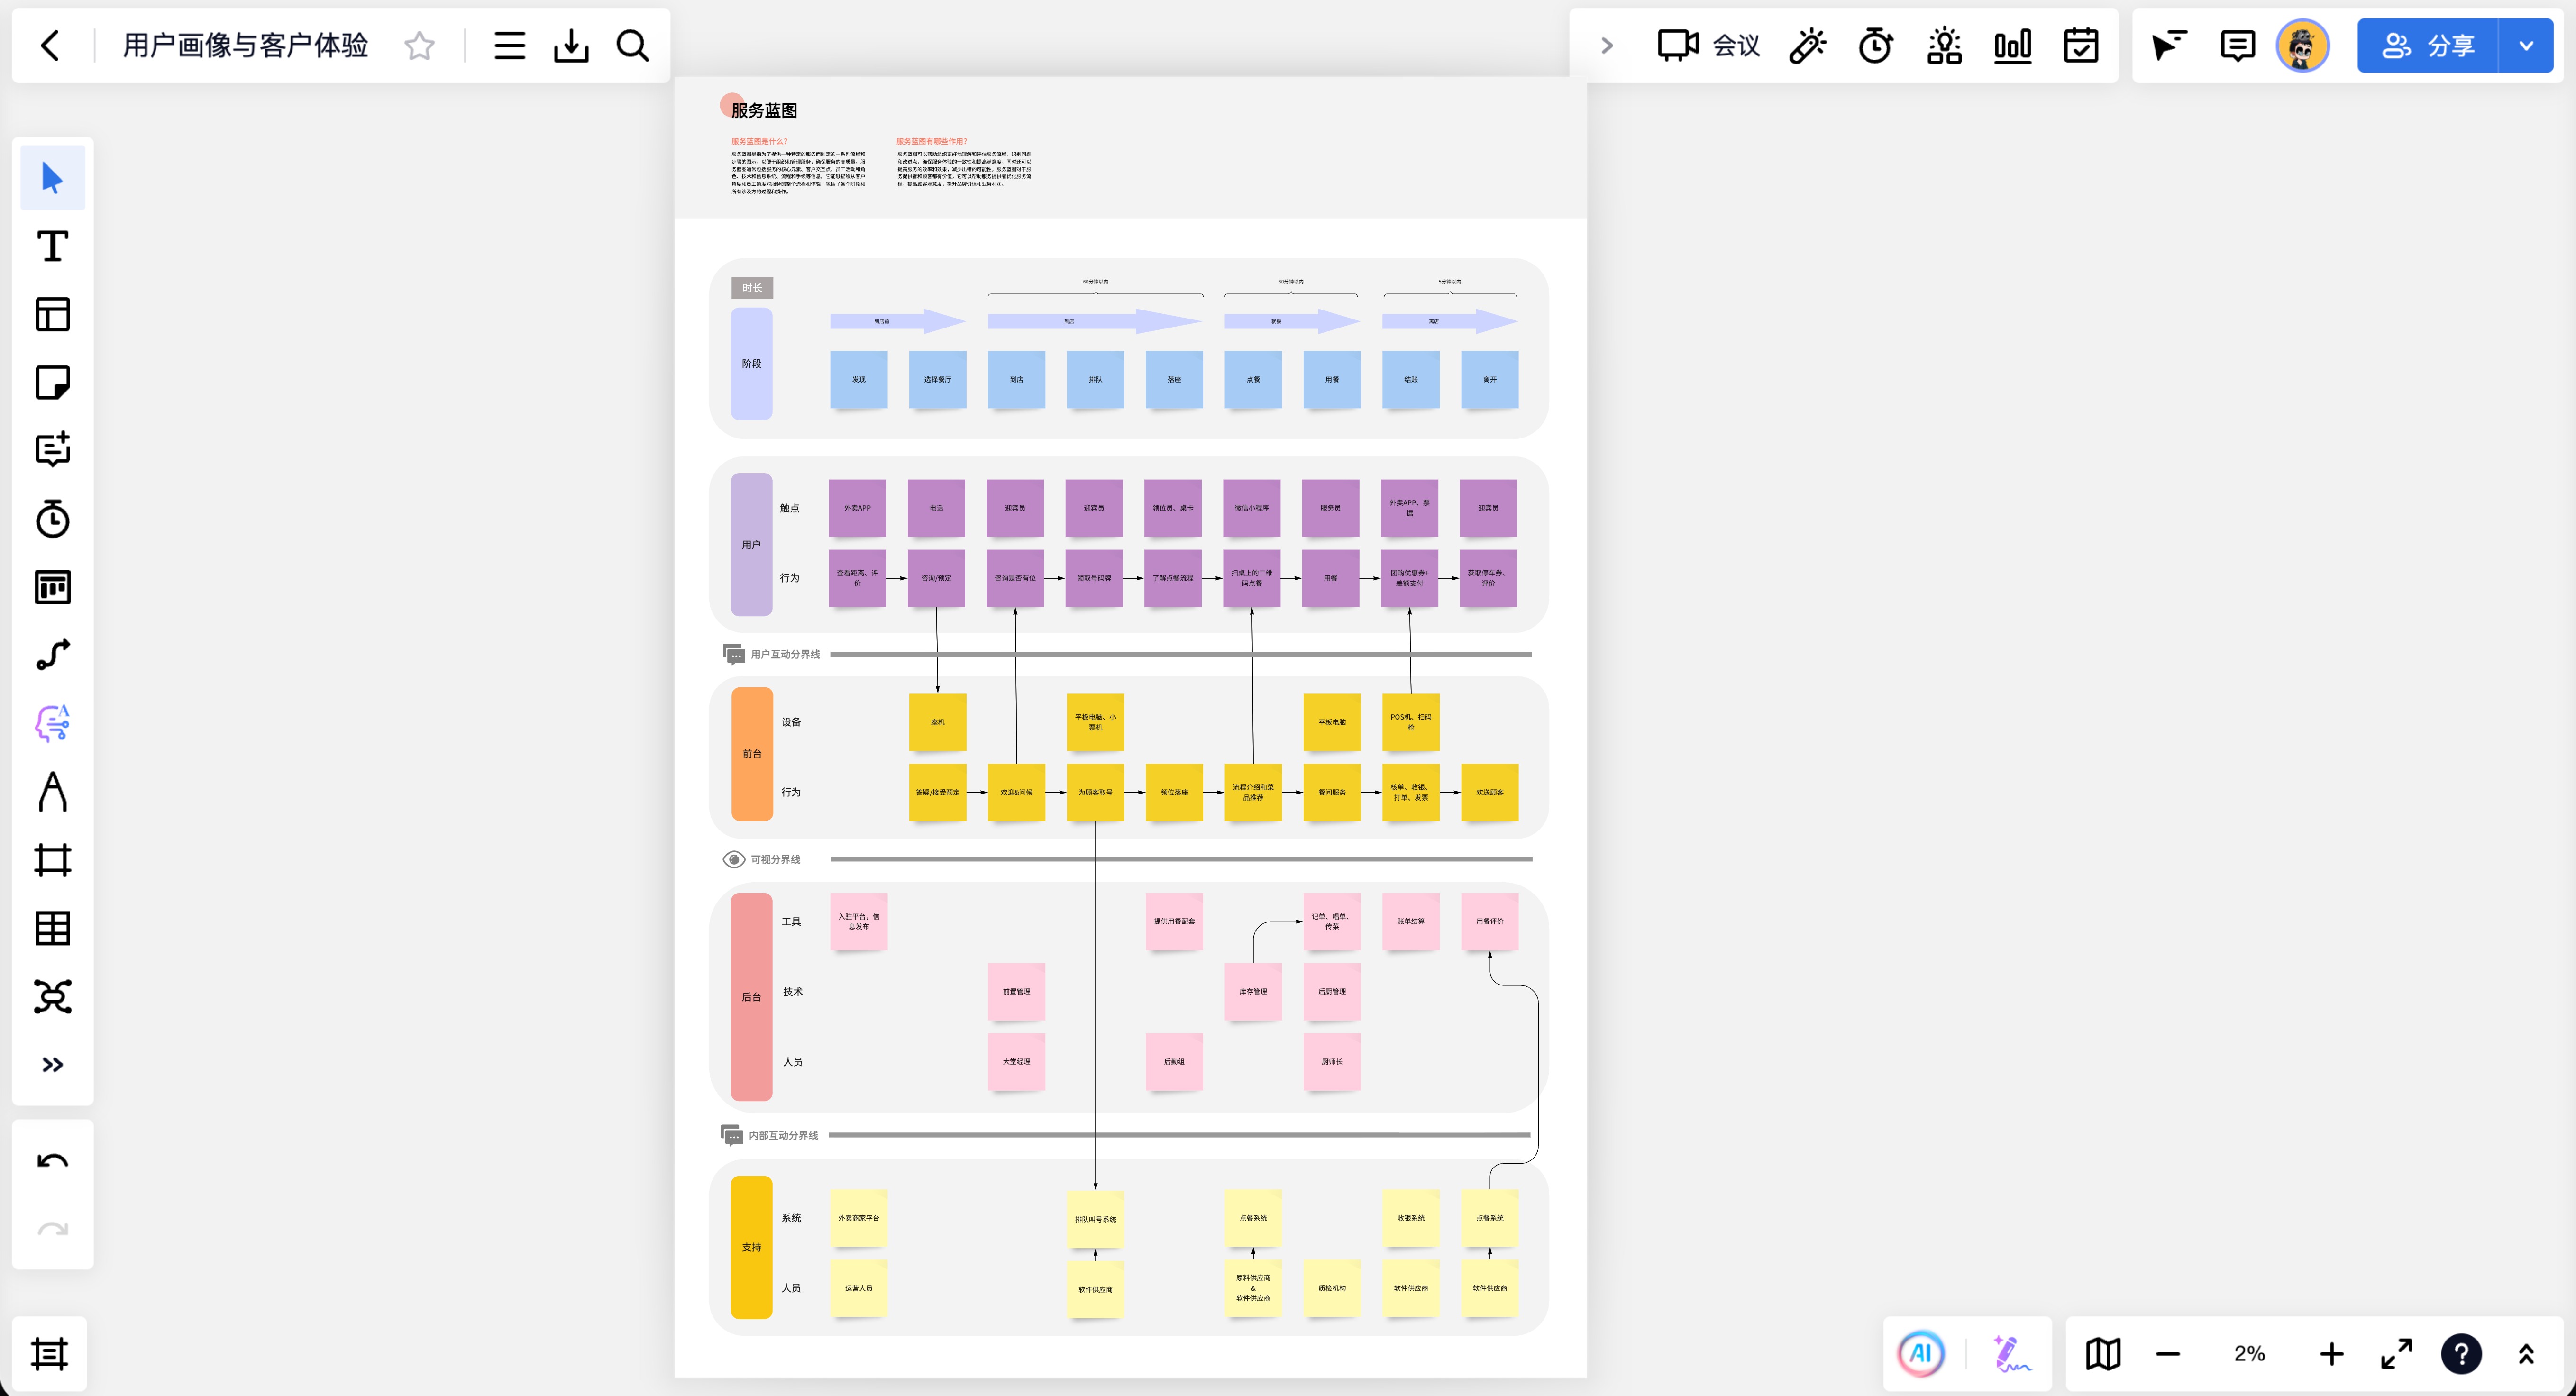
Task: Click the blue 分享 share button
Action: pyautogui.click(x=2428, y=45)
